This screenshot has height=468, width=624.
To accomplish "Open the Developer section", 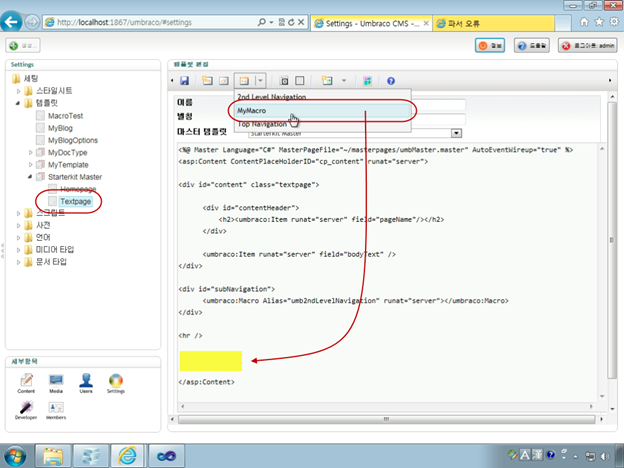I will (x=26, y=410).
